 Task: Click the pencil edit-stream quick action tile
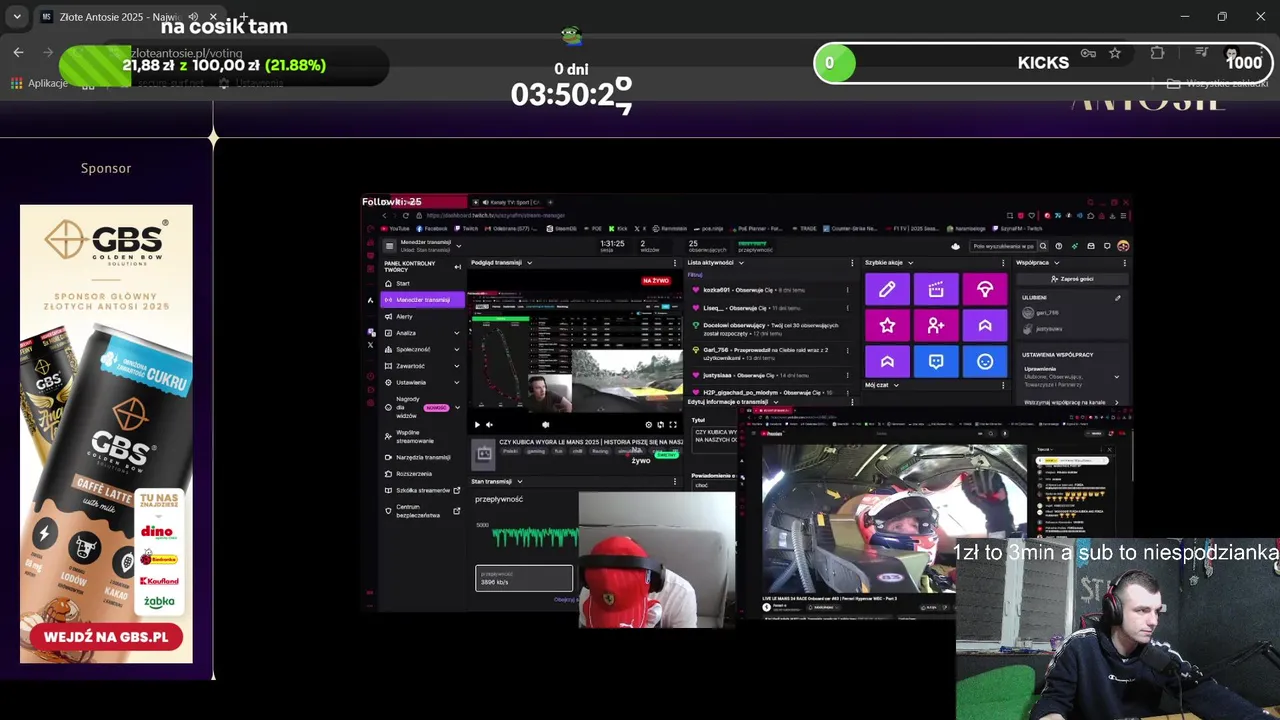887,289
